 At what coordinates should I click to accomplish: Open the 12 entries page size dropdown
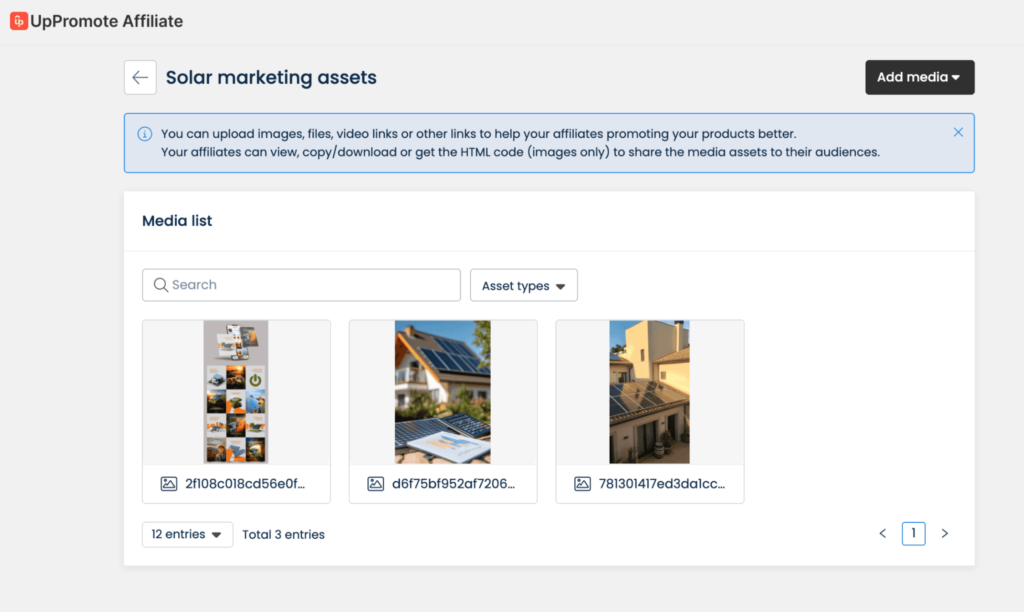pyautogui.click(x=187, y=534)
